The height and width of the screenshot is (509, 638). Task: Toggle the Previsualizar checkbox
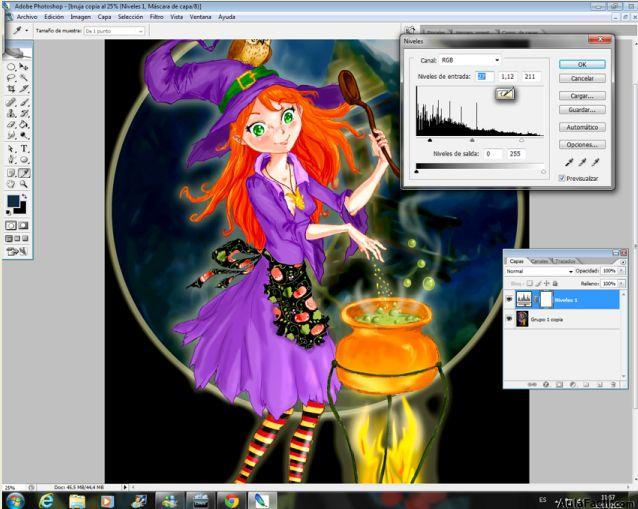[562, 178]
